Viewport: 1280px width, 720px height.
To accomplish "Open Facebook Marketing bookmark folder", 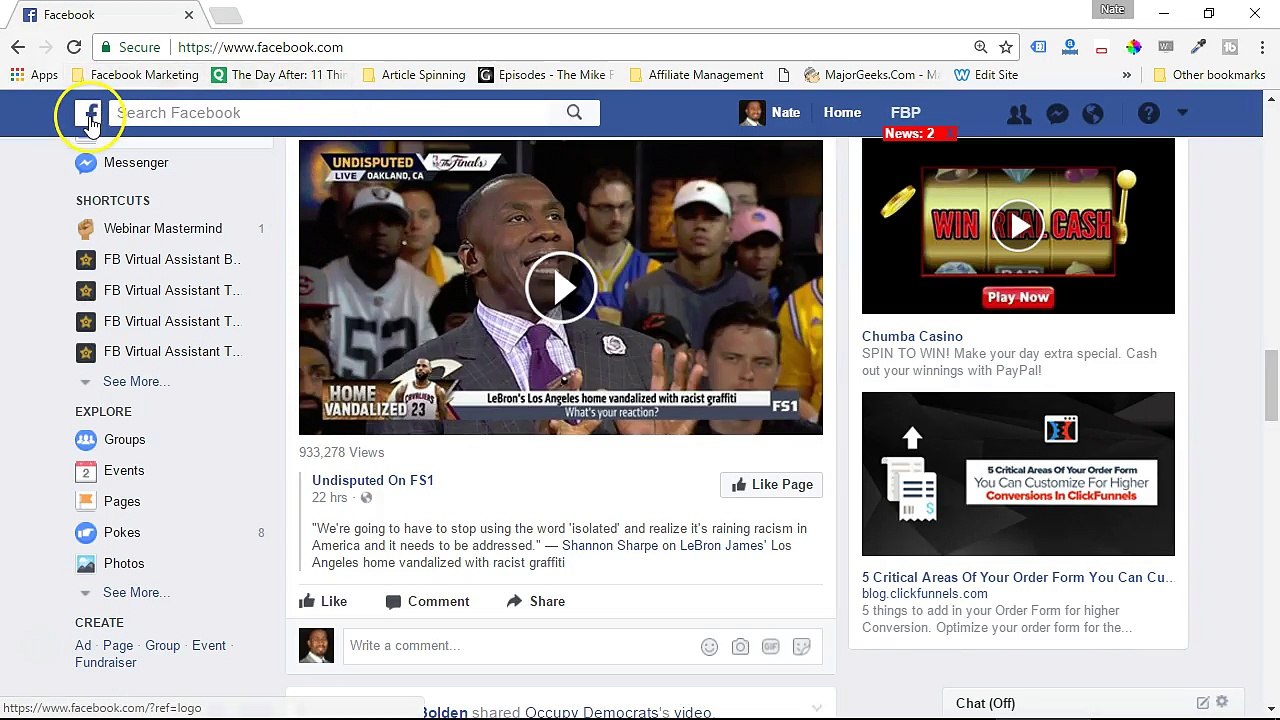I will [135, 75].
